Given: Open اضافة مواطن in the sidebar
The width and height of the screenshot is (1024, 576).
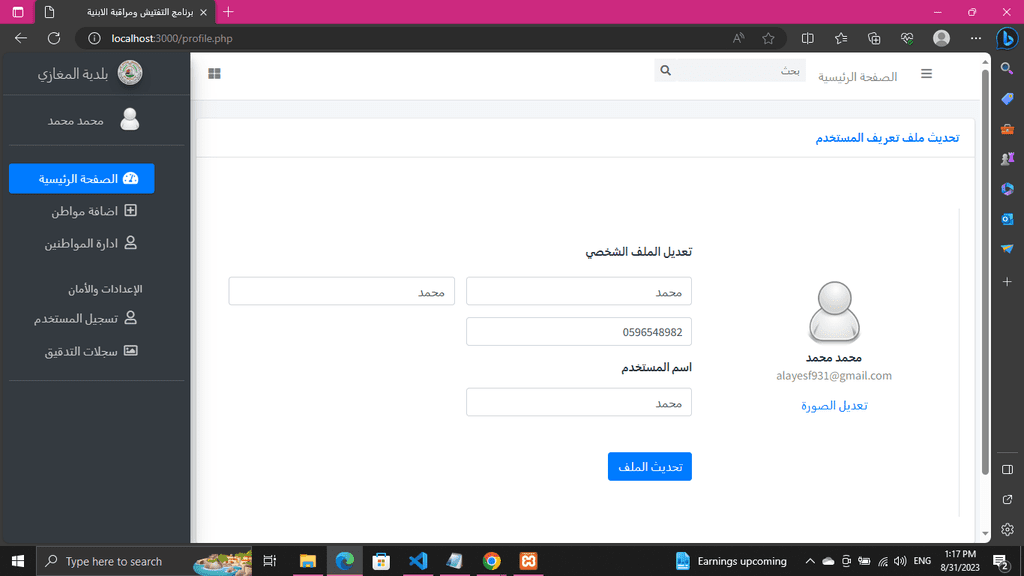Looking at the screenshot, I should coord(93,211).
